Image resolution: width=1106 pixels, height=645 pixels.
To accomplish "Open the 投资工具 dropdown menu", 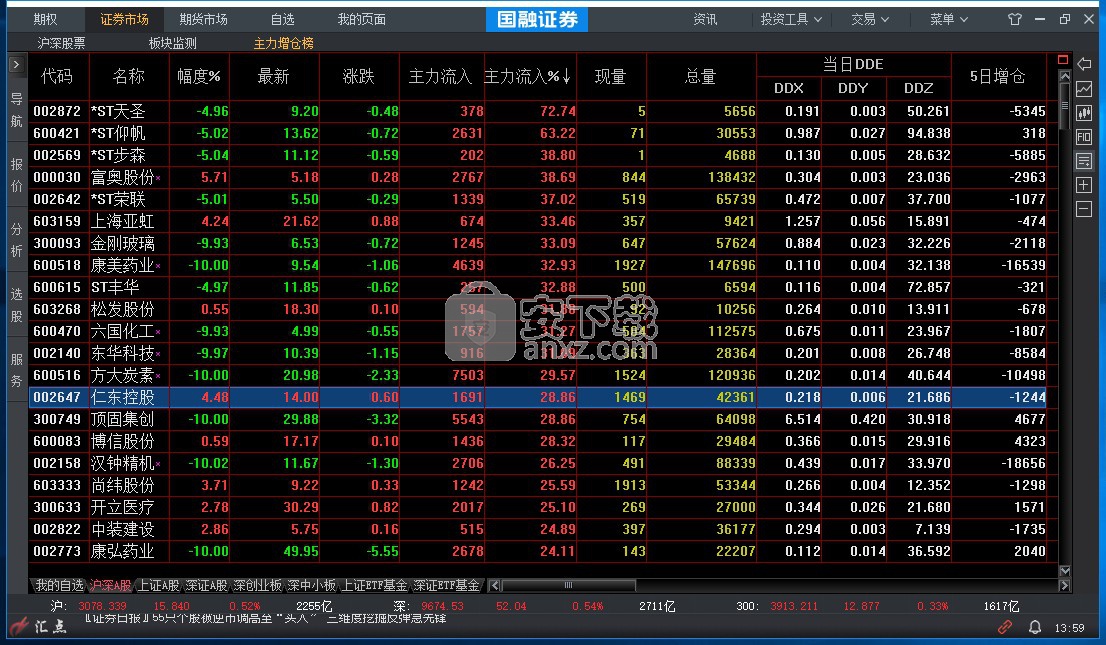I will coord(791,19).
